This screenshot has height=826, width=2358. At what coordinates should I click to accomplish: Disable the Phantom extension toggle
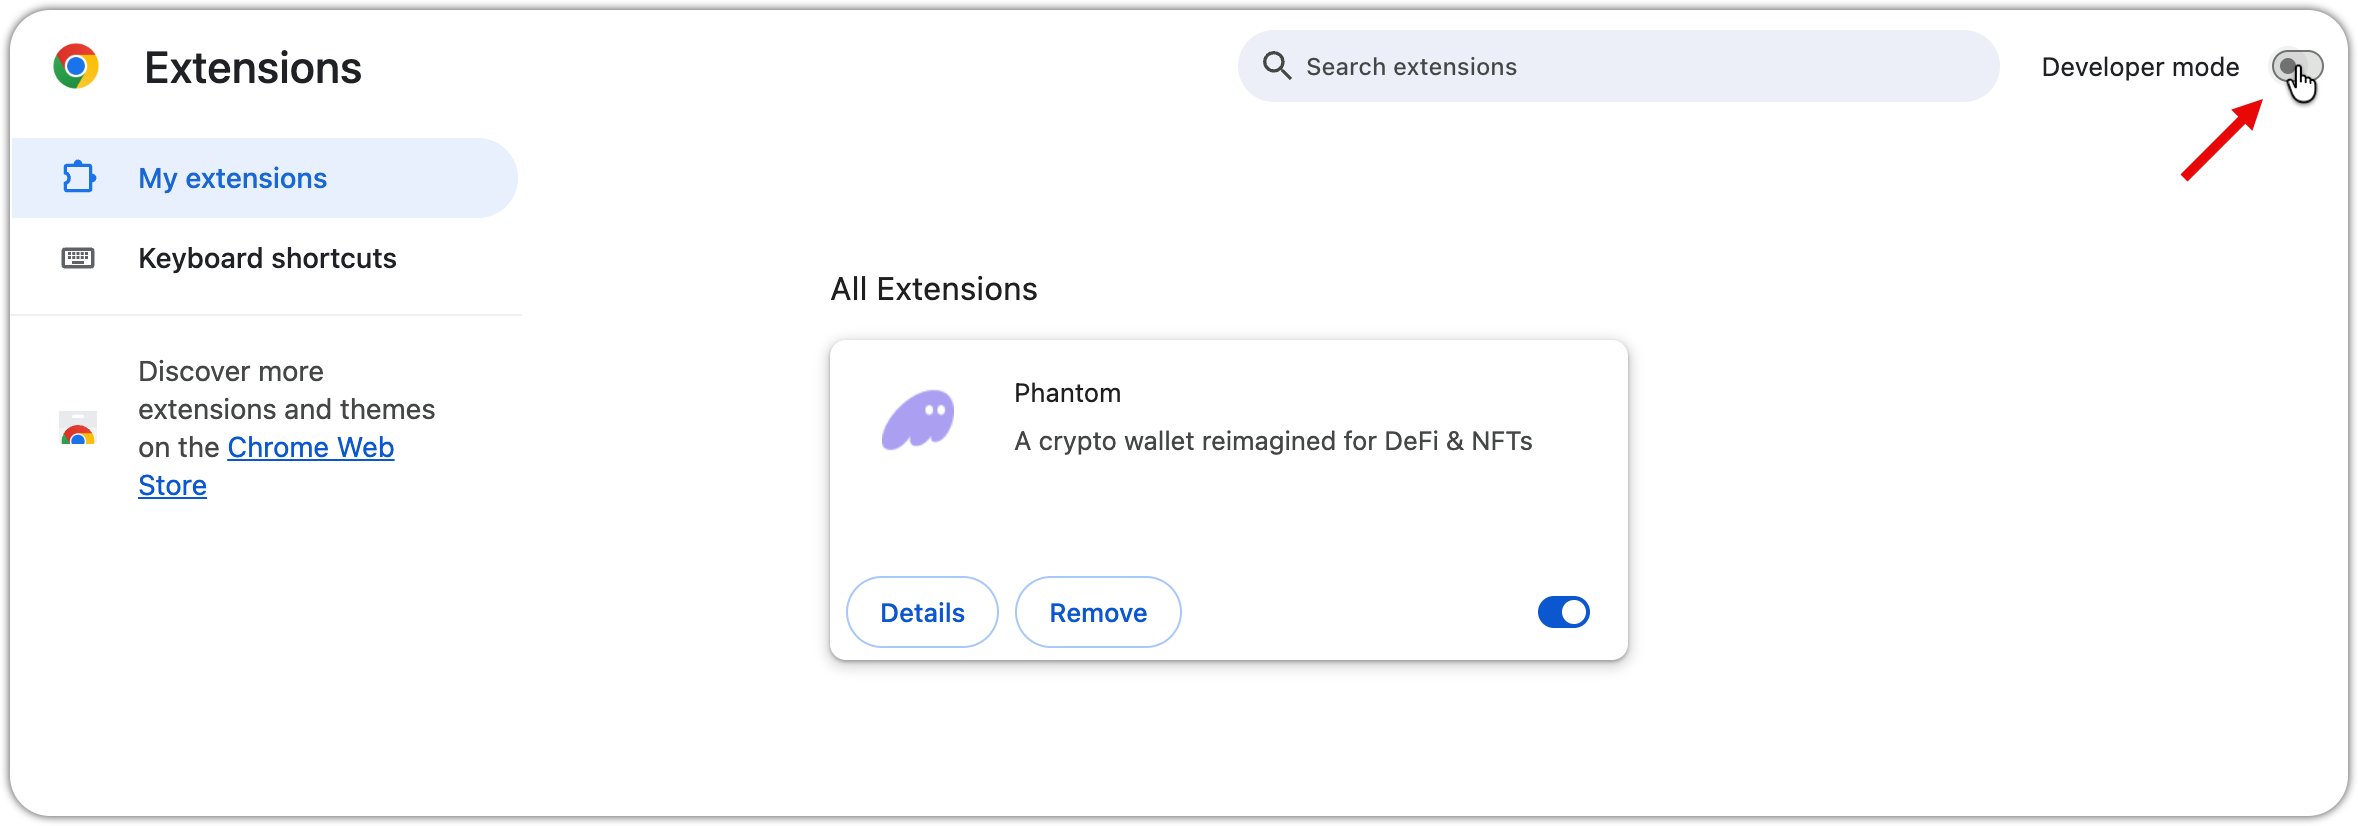pos(1563,612)
